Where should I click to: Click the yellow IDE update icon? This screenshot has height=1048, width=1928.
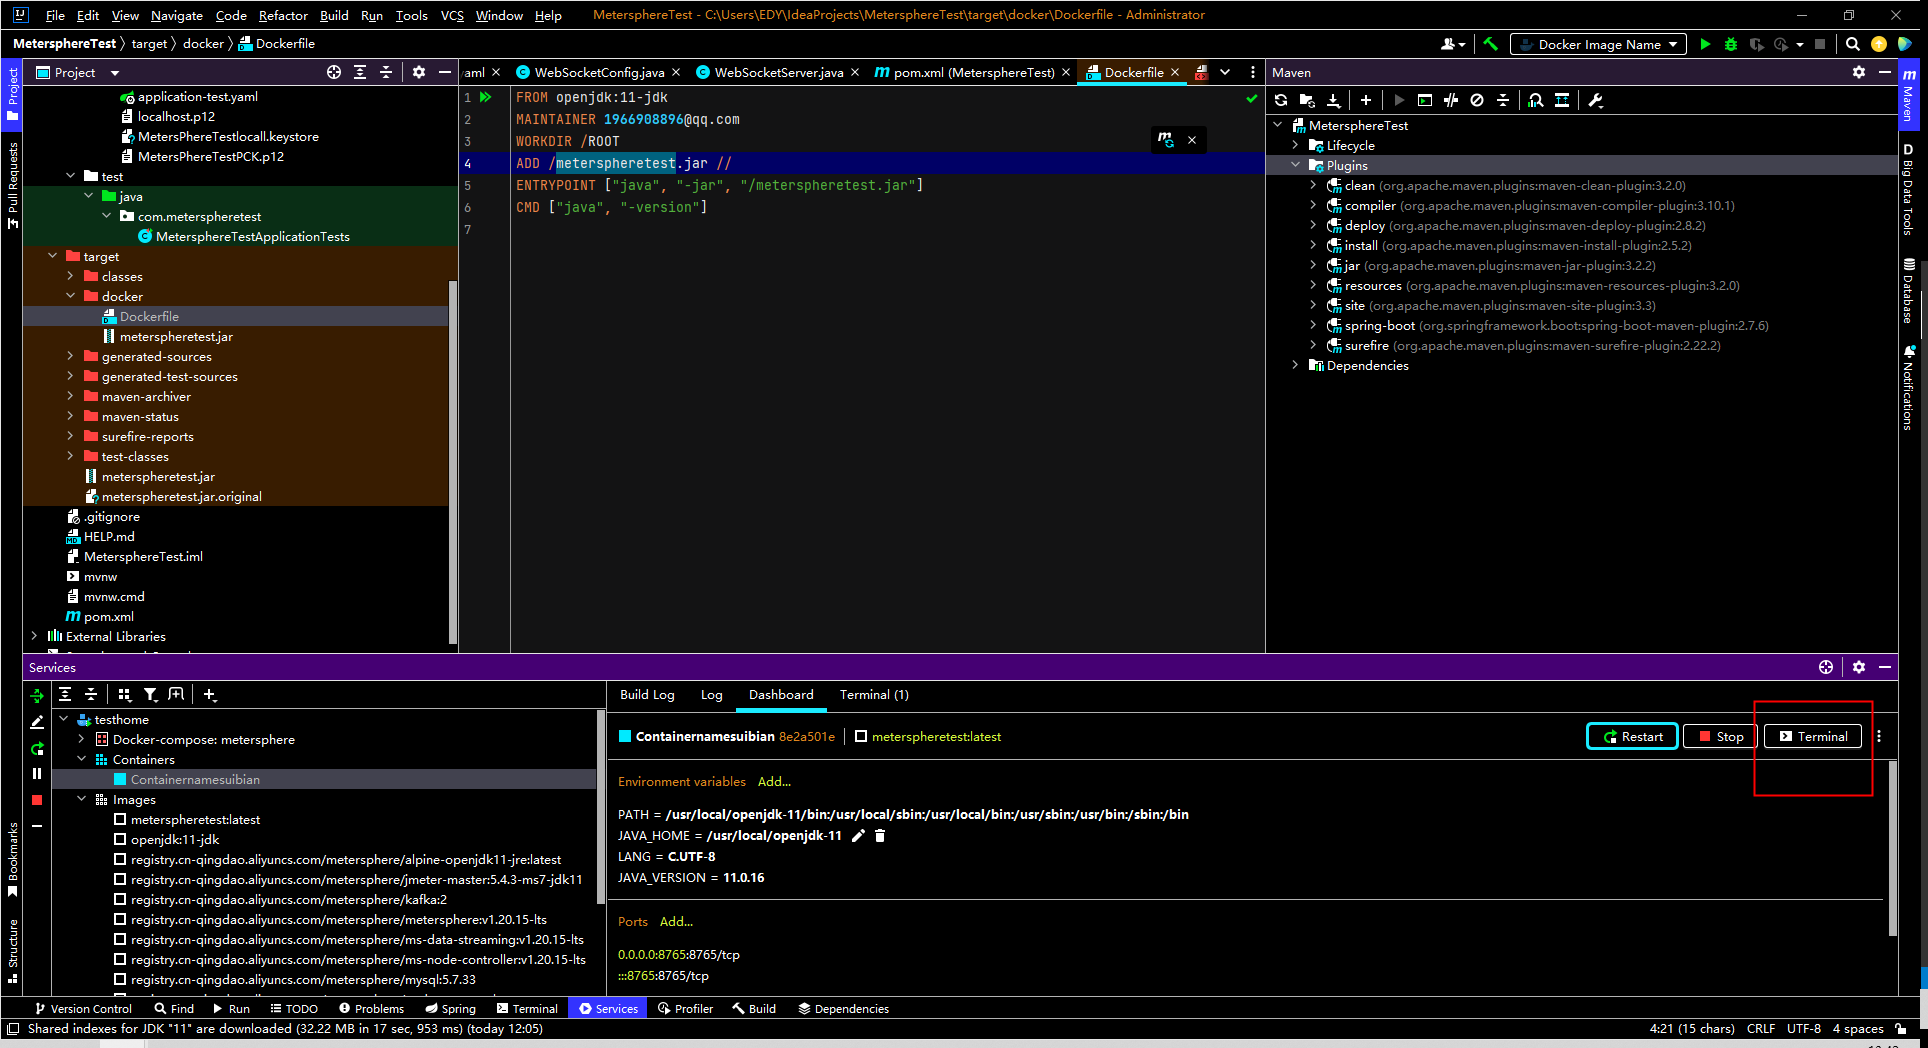pyautogui.click(x=1879, y=44)
